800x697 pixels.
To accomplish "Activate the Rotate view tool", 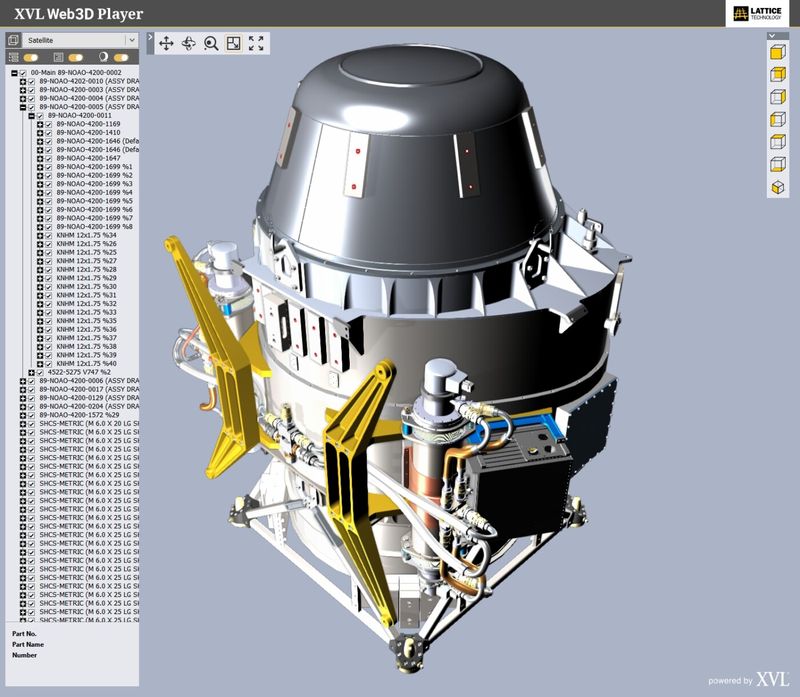I will (x=189, y=43).
